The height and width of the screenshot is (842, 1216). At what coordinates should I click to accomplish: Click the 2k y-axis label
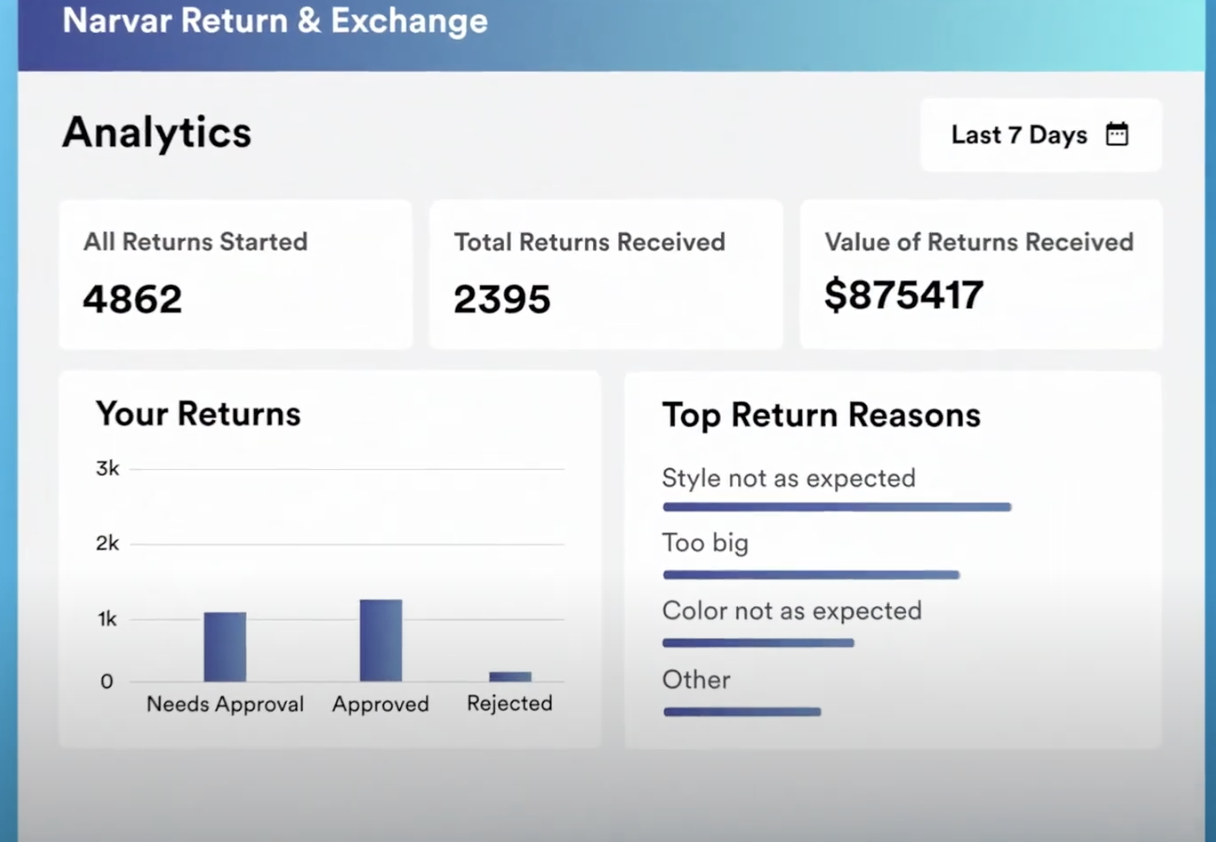[108, 543]
